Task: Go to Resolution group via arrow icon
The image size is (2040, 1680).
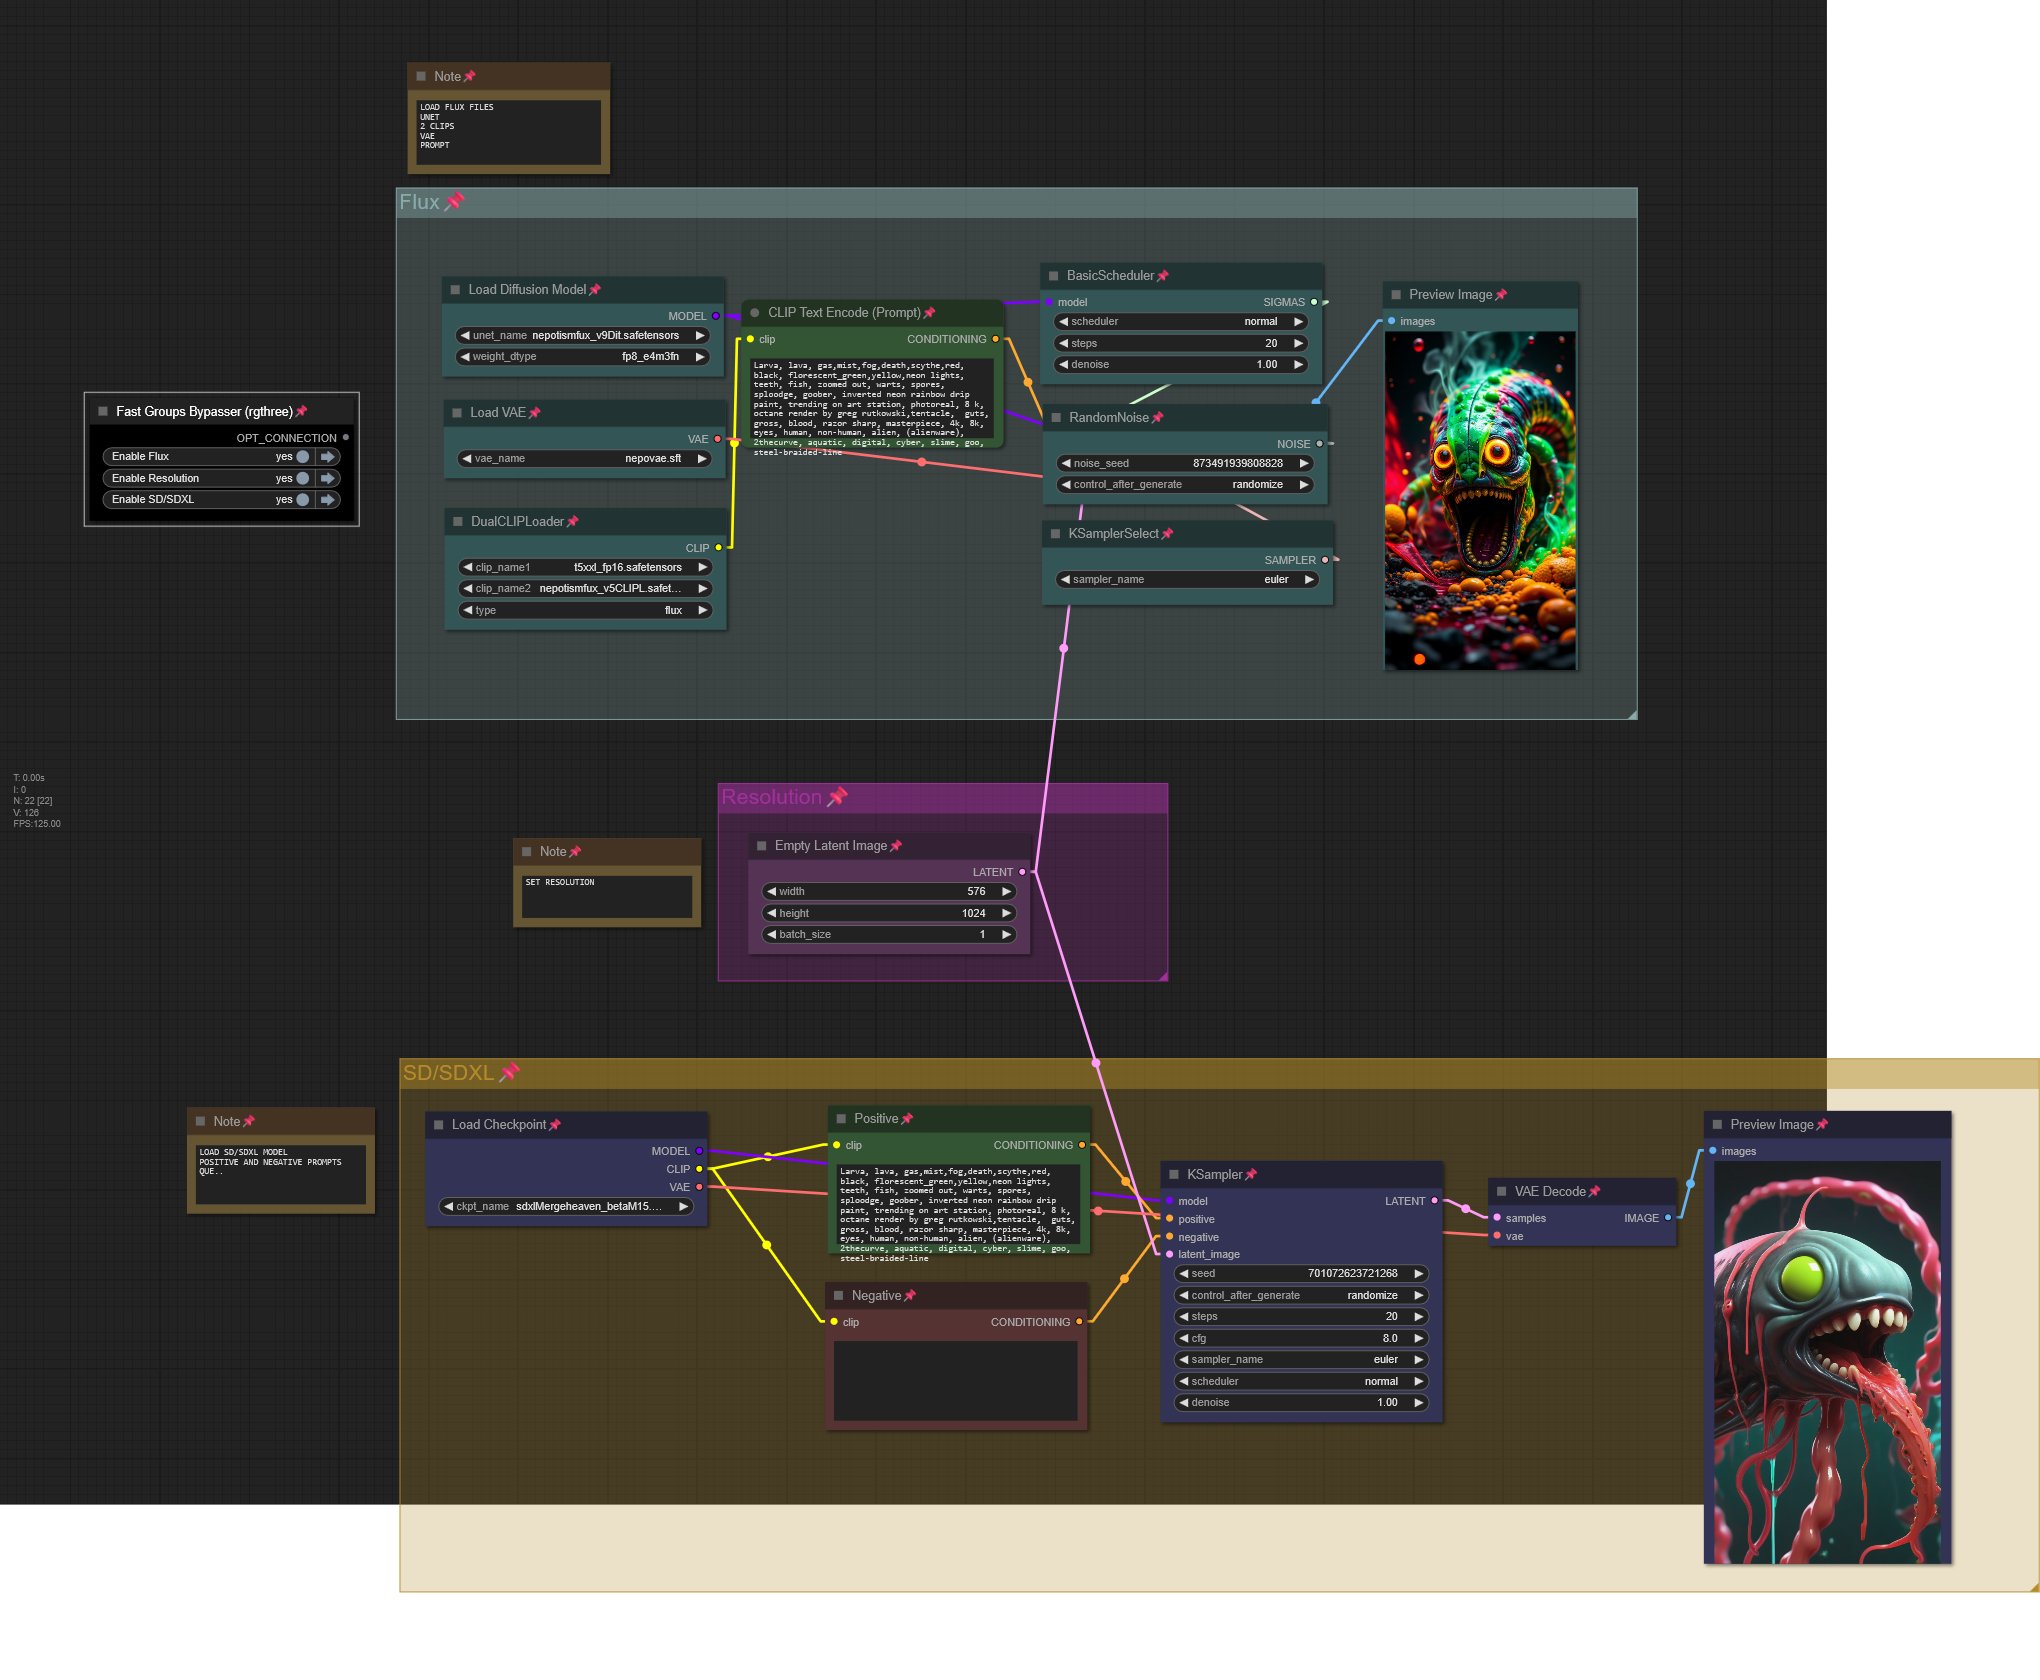Action: pos(328,479)
